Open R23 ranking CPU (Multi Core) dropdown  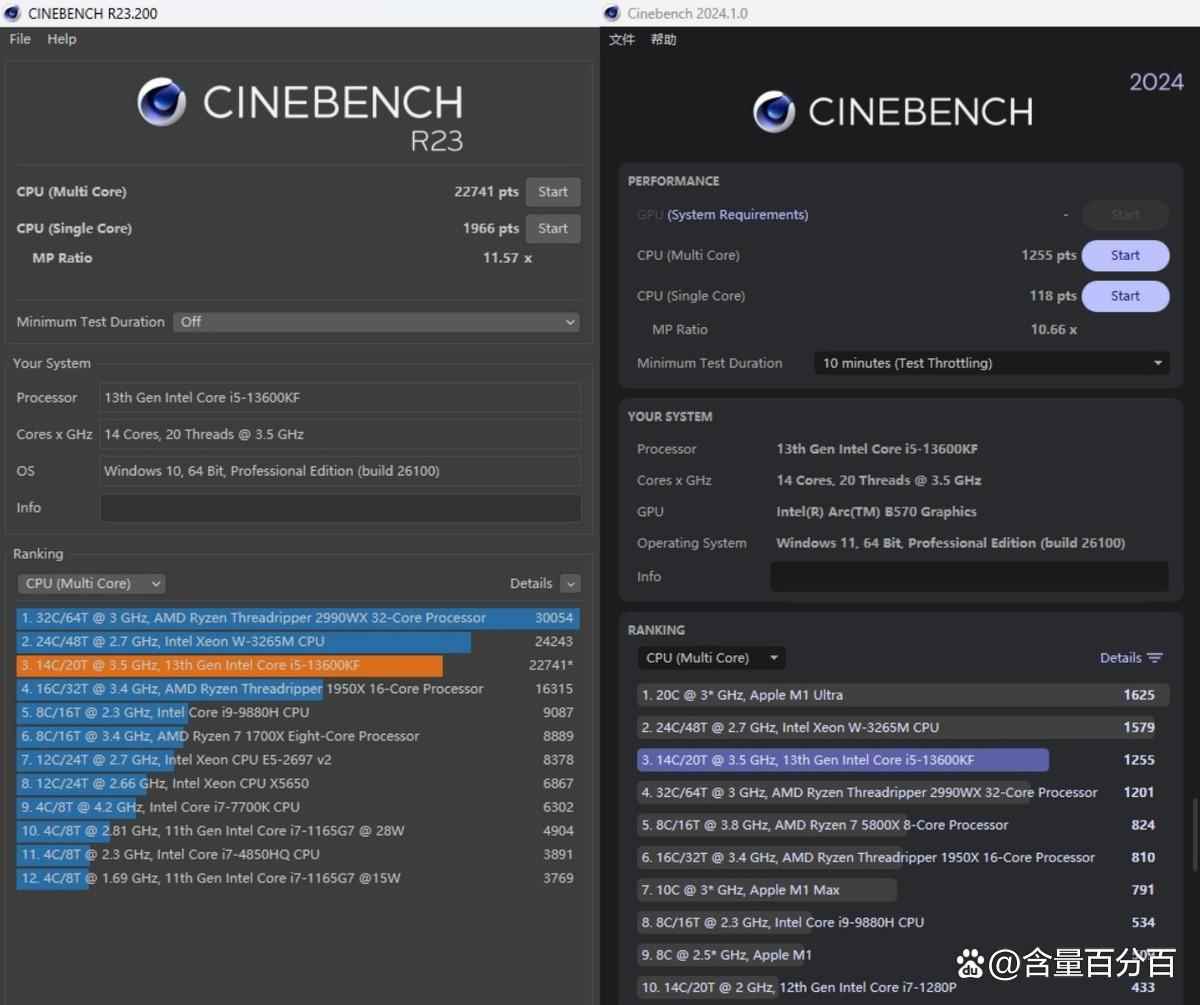pyautogui.click(x=91, y=584)
